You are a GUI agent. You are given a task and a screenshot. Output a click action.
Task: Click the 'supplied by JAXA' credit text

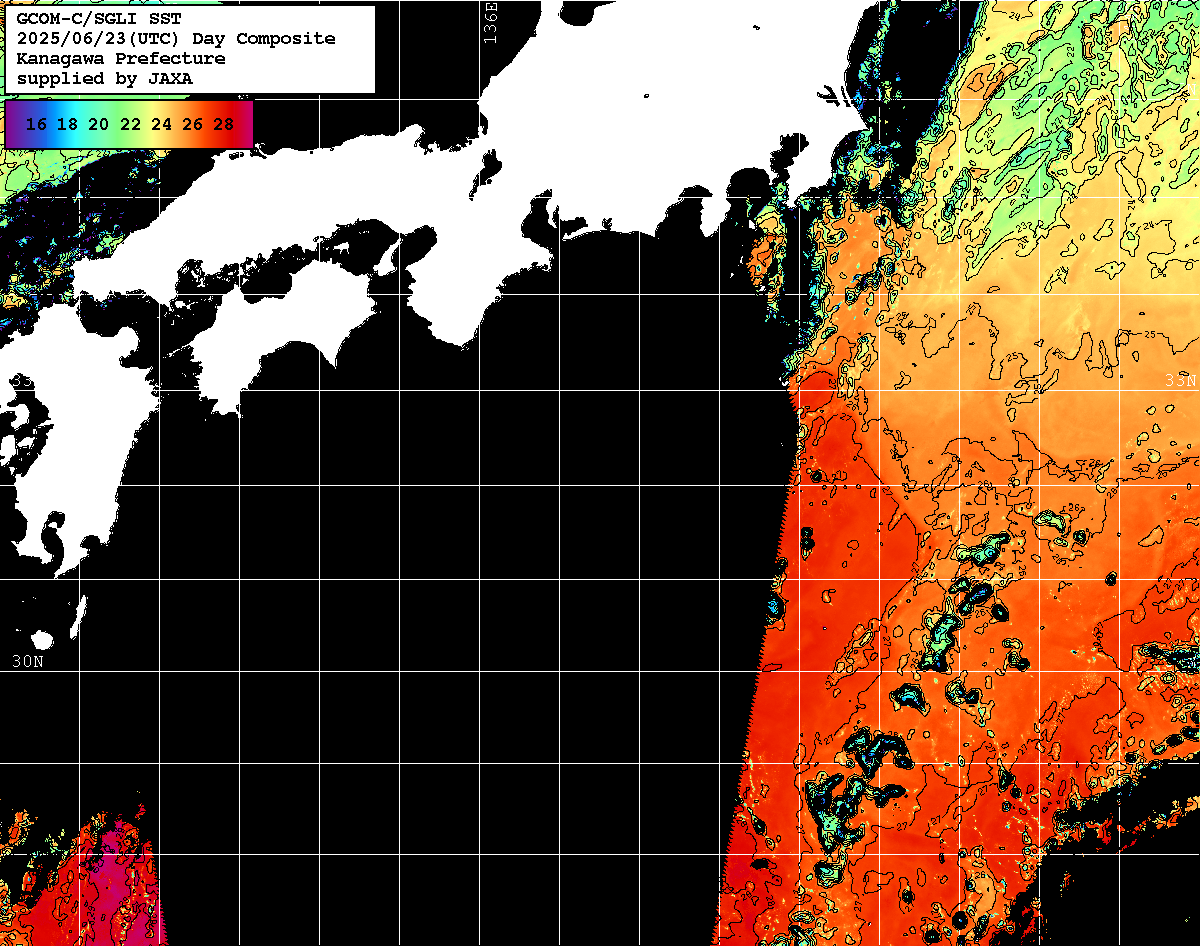click(104, 78)
